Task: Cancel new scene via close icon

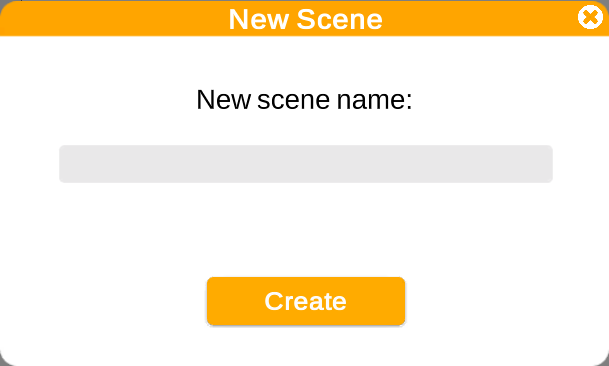Action: point(590,17)
